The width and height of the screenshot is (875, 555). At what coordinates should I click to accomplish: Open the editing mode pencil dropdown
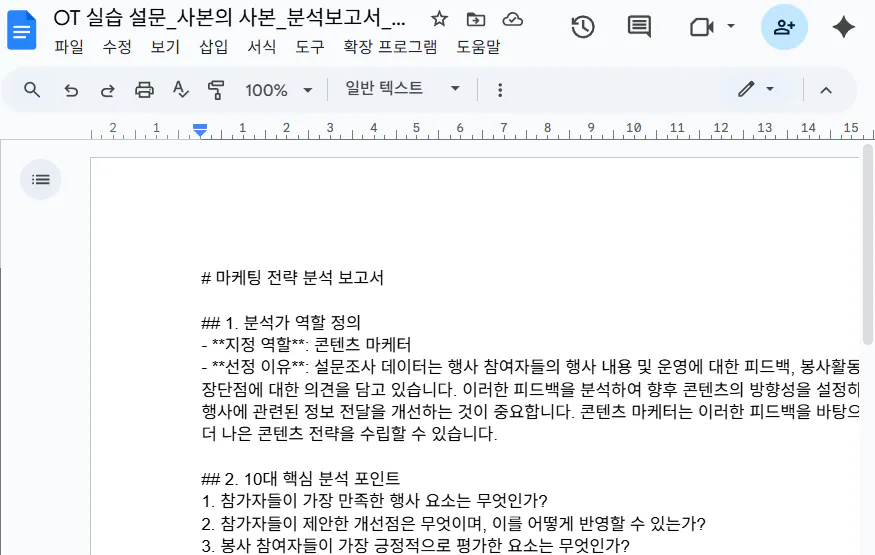[x=756, y=89]
